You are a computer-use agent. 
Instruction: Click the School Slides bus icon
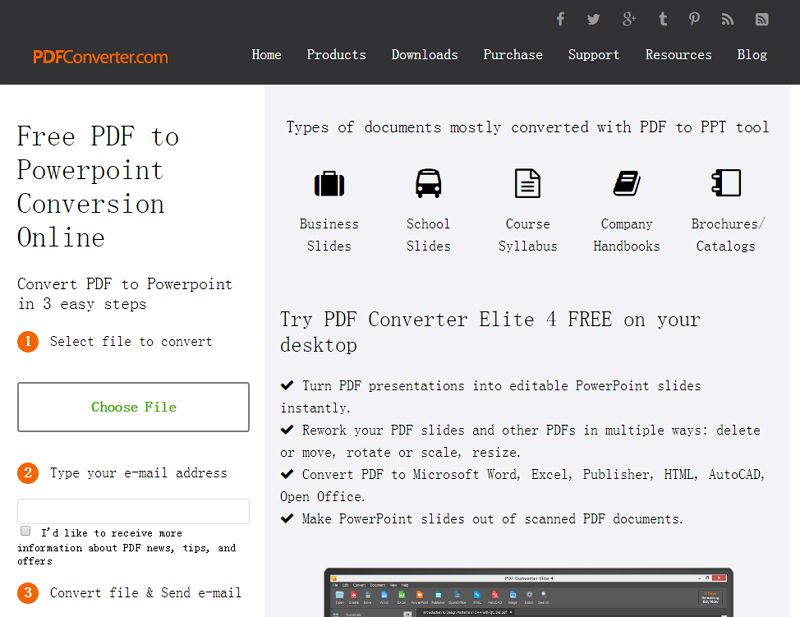click(428, 183)
